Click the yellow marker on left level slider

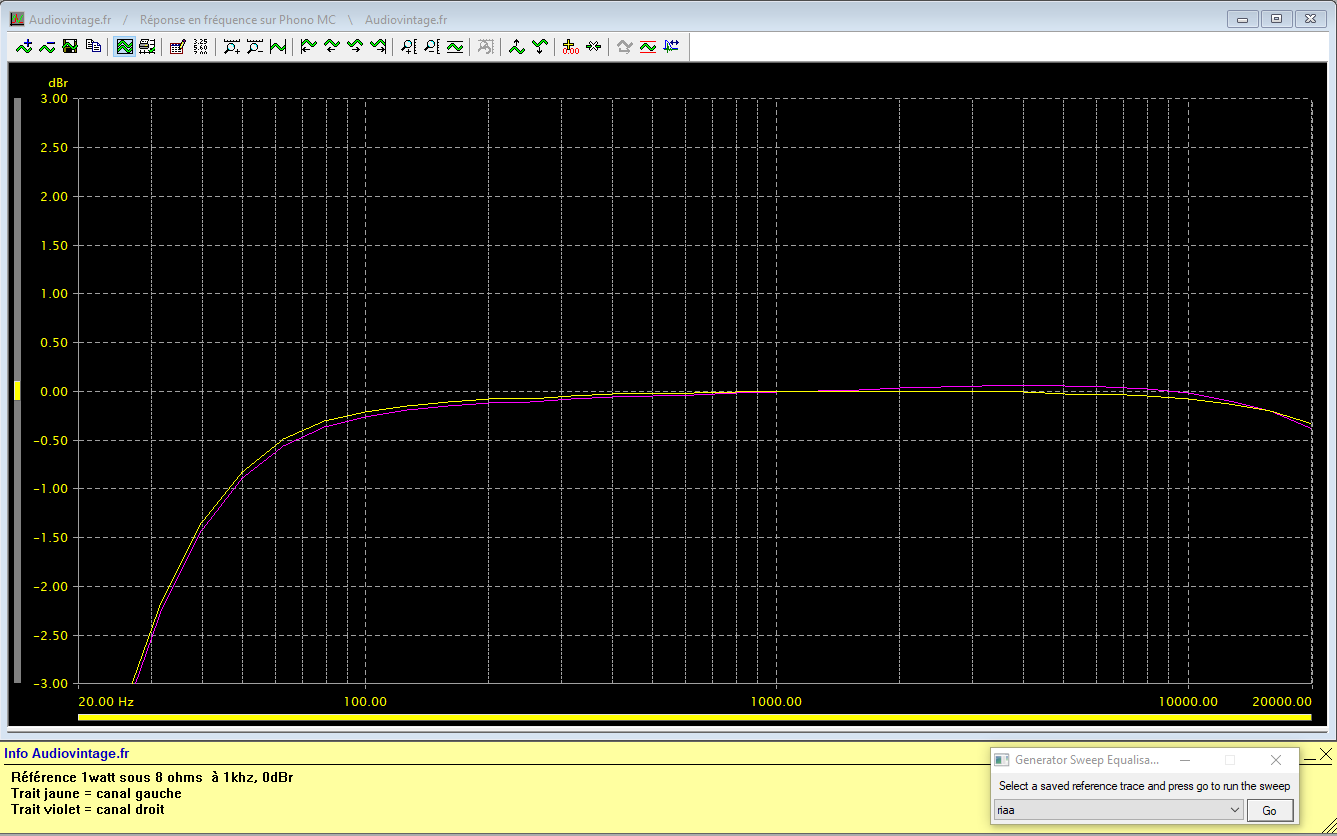click(17, 391)
